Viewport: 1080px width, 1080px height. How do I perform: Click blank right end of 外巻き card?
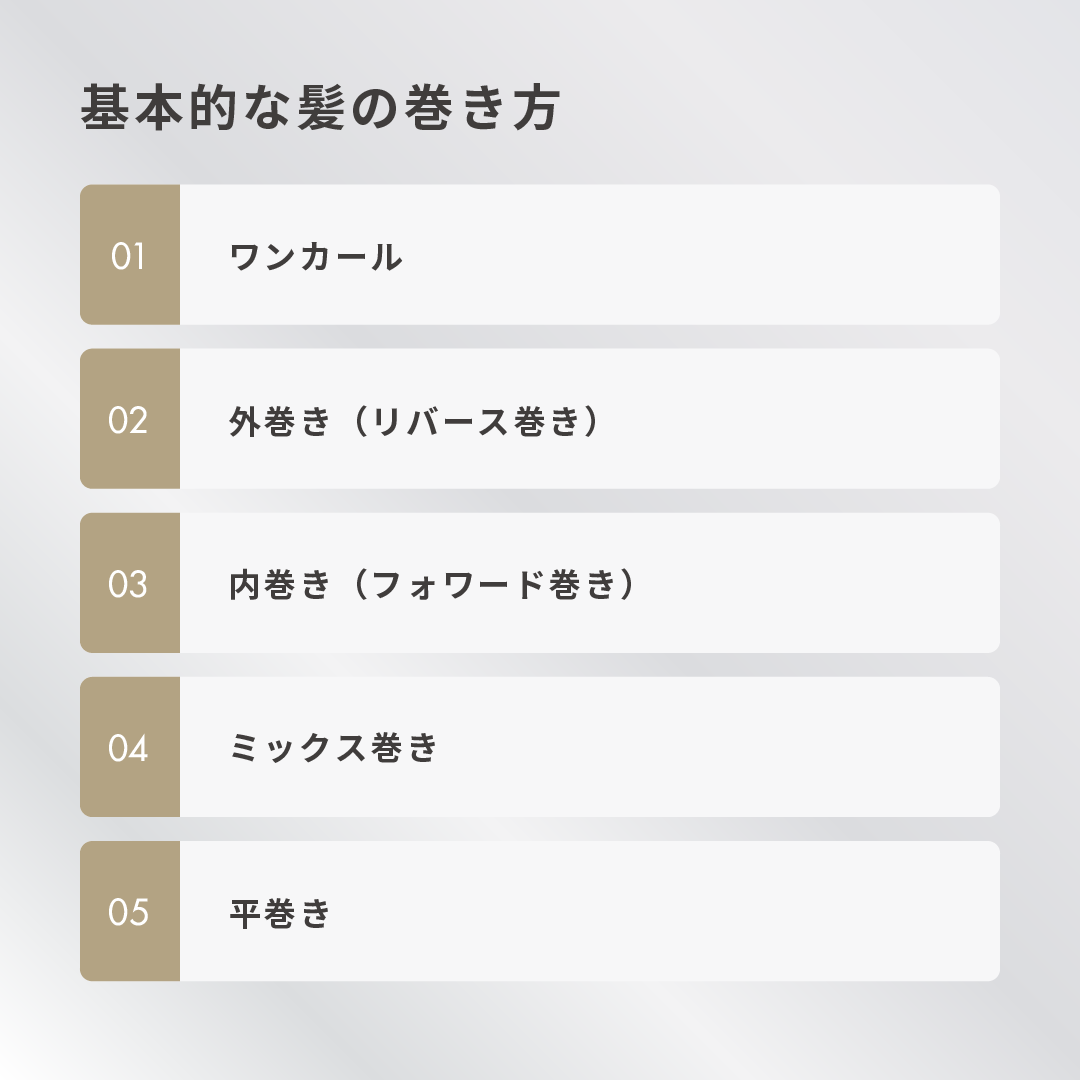tap(900, 420)
